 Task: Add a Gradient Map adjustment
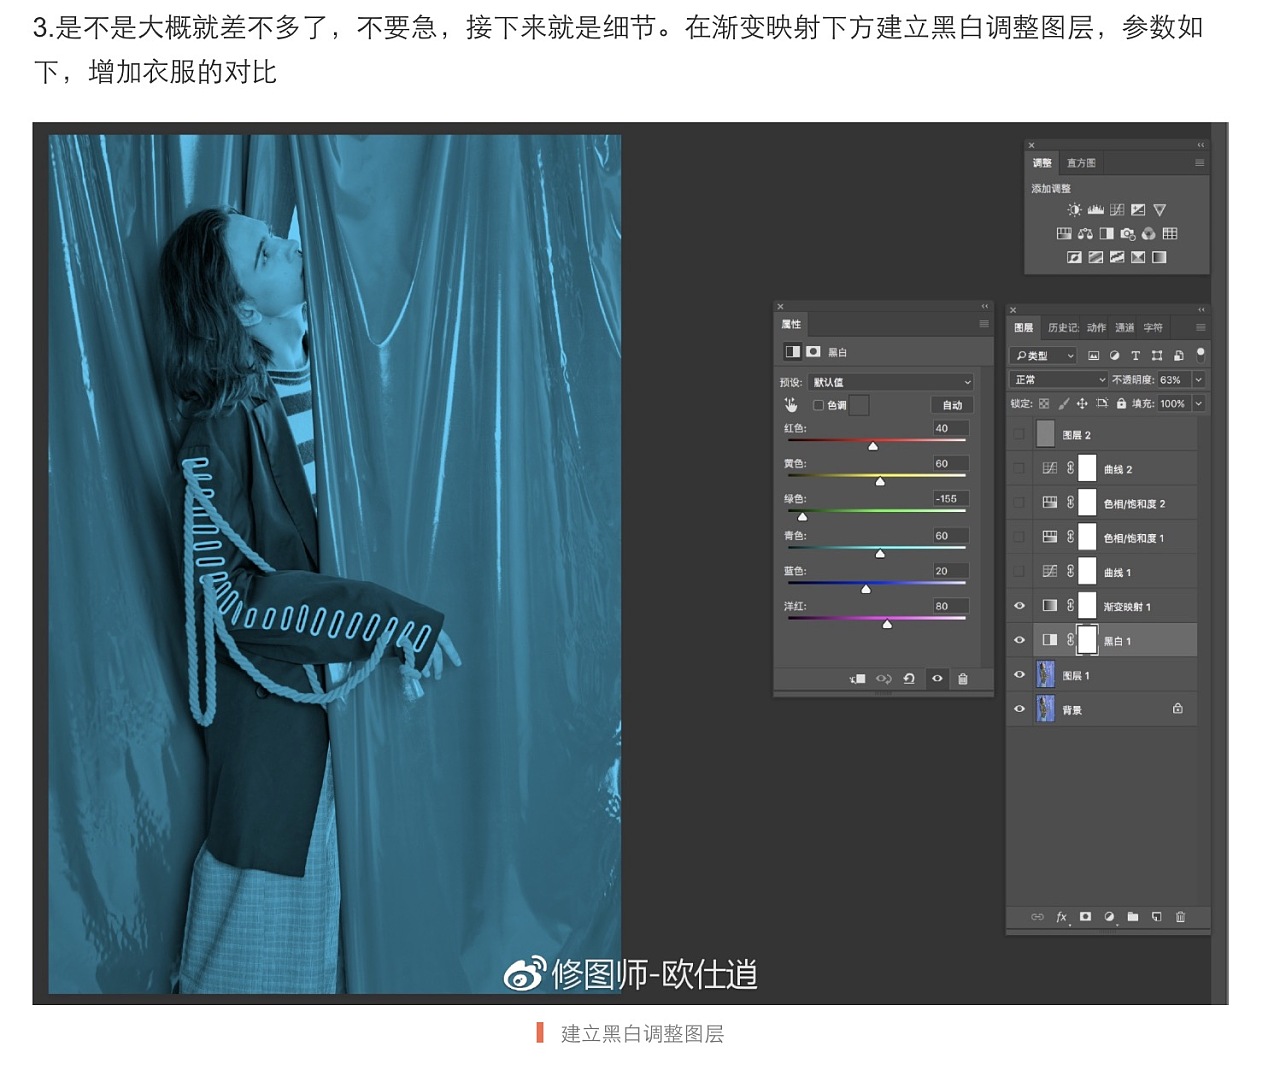1159,257
